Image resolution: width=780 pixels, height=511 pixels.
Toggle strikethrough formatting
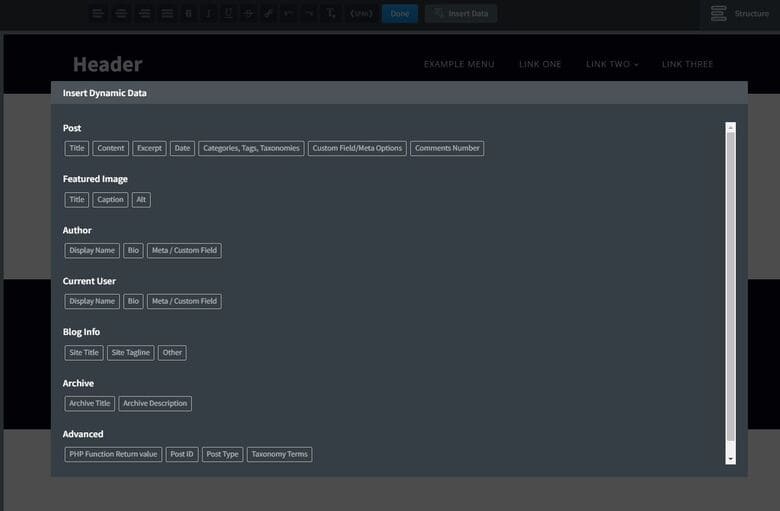tap(248, 13)
